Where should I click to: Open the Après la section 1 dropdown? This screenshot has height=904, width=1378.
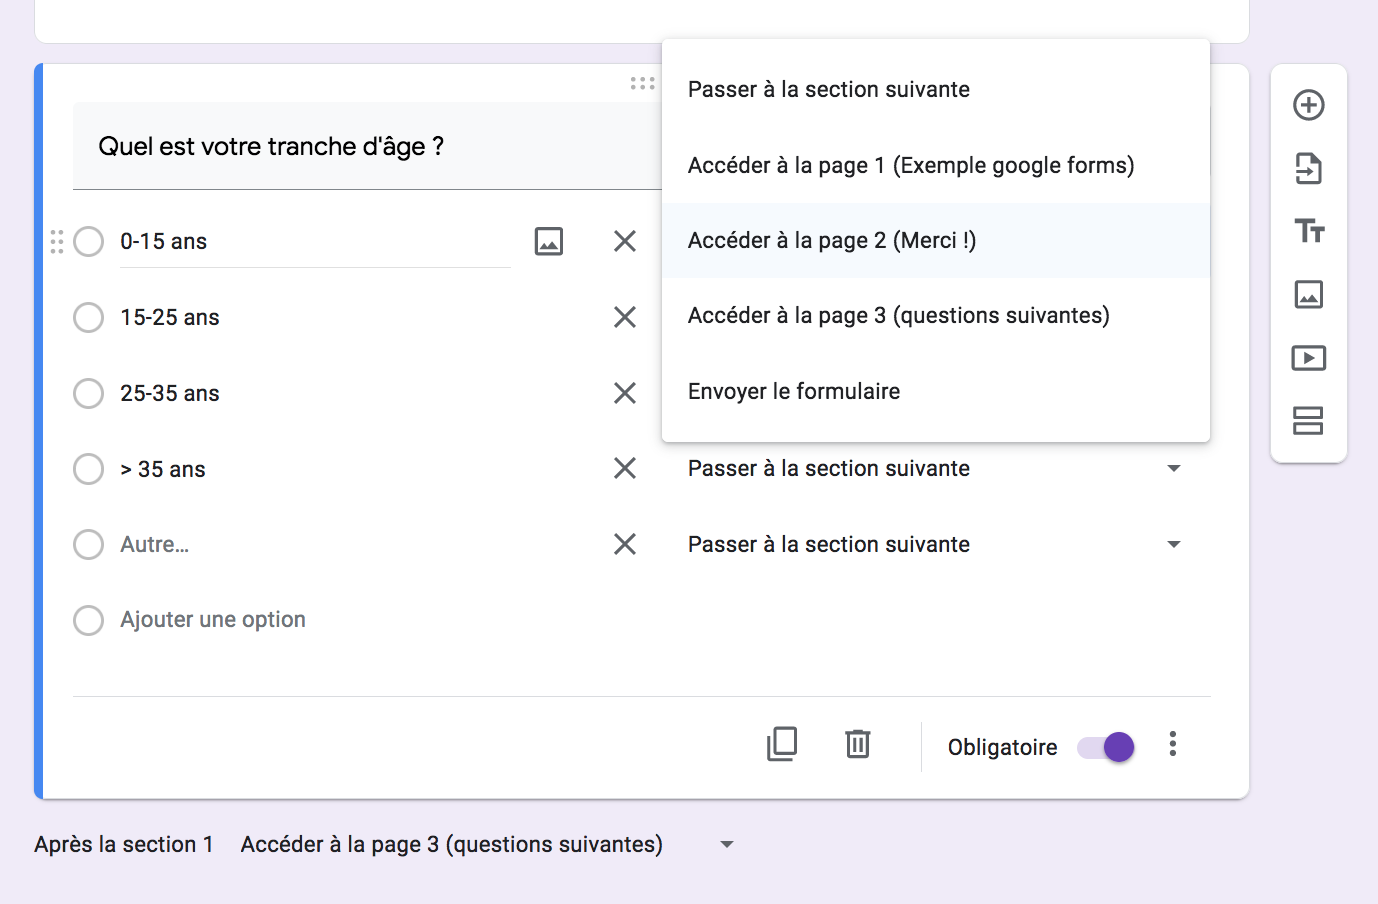click(x=488, y=845)
